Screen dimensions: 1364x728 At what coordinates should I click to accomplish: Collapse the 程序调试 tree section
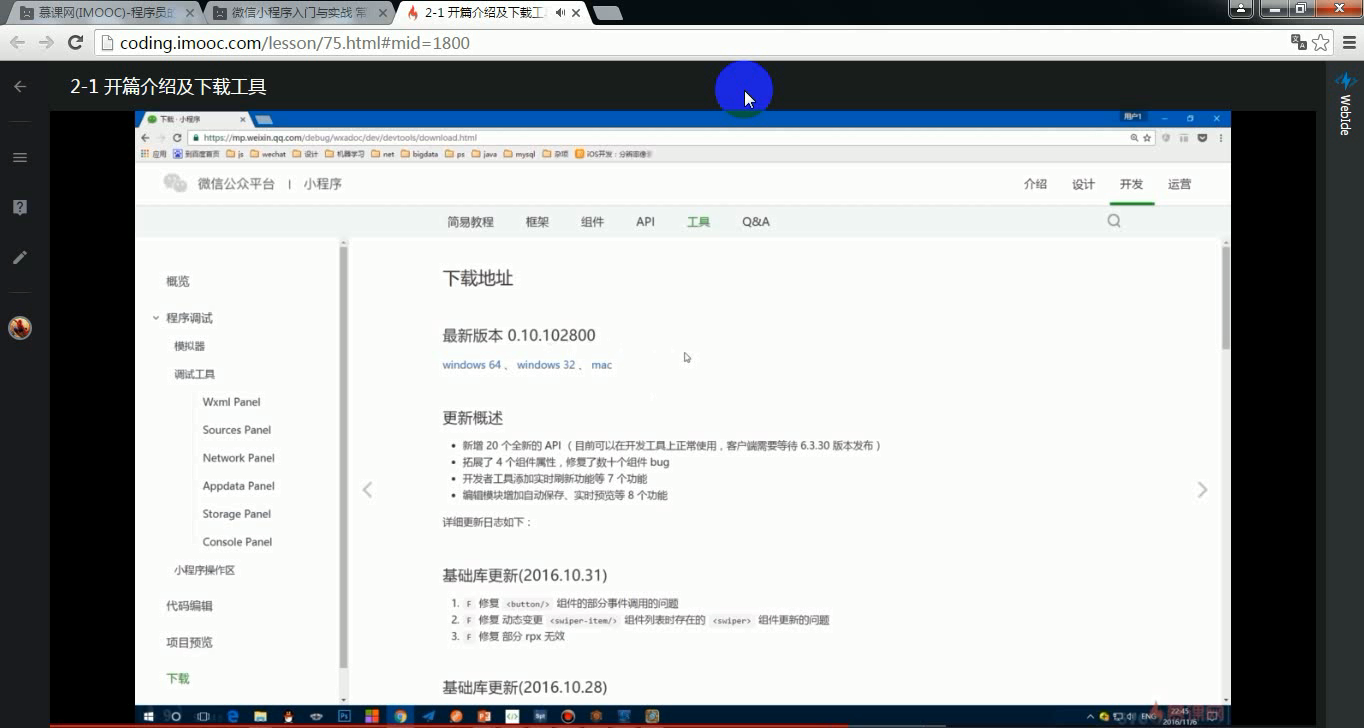(x=156, y=318)
